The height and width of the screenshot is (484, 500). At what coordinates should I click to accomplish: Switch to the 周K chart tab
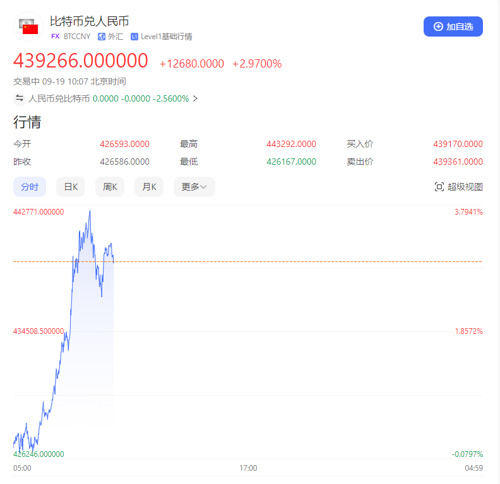[110, 187]
